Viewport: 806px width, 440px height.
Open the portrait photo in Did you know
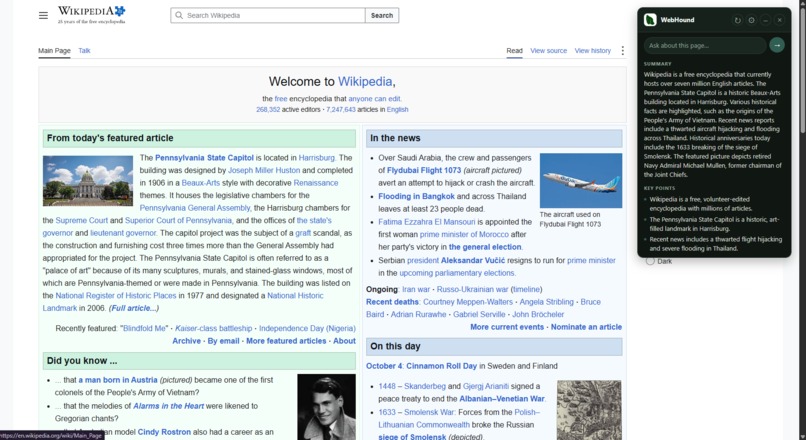click(326, 407)
